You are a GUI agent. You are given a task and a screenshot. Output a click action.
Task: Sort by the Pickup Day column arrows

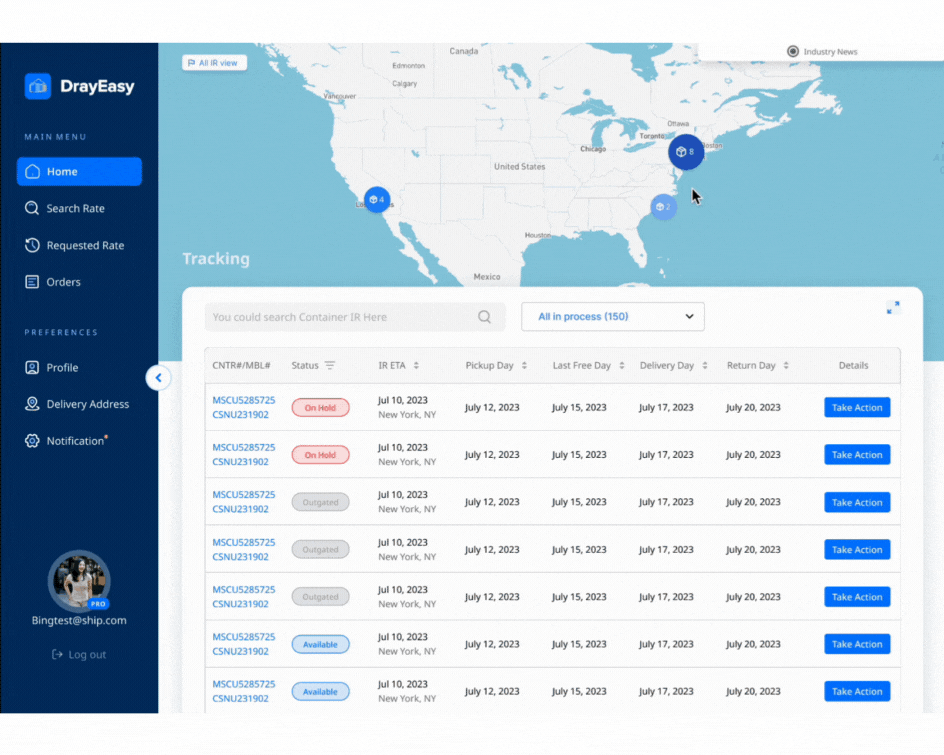tap(524, 365)
